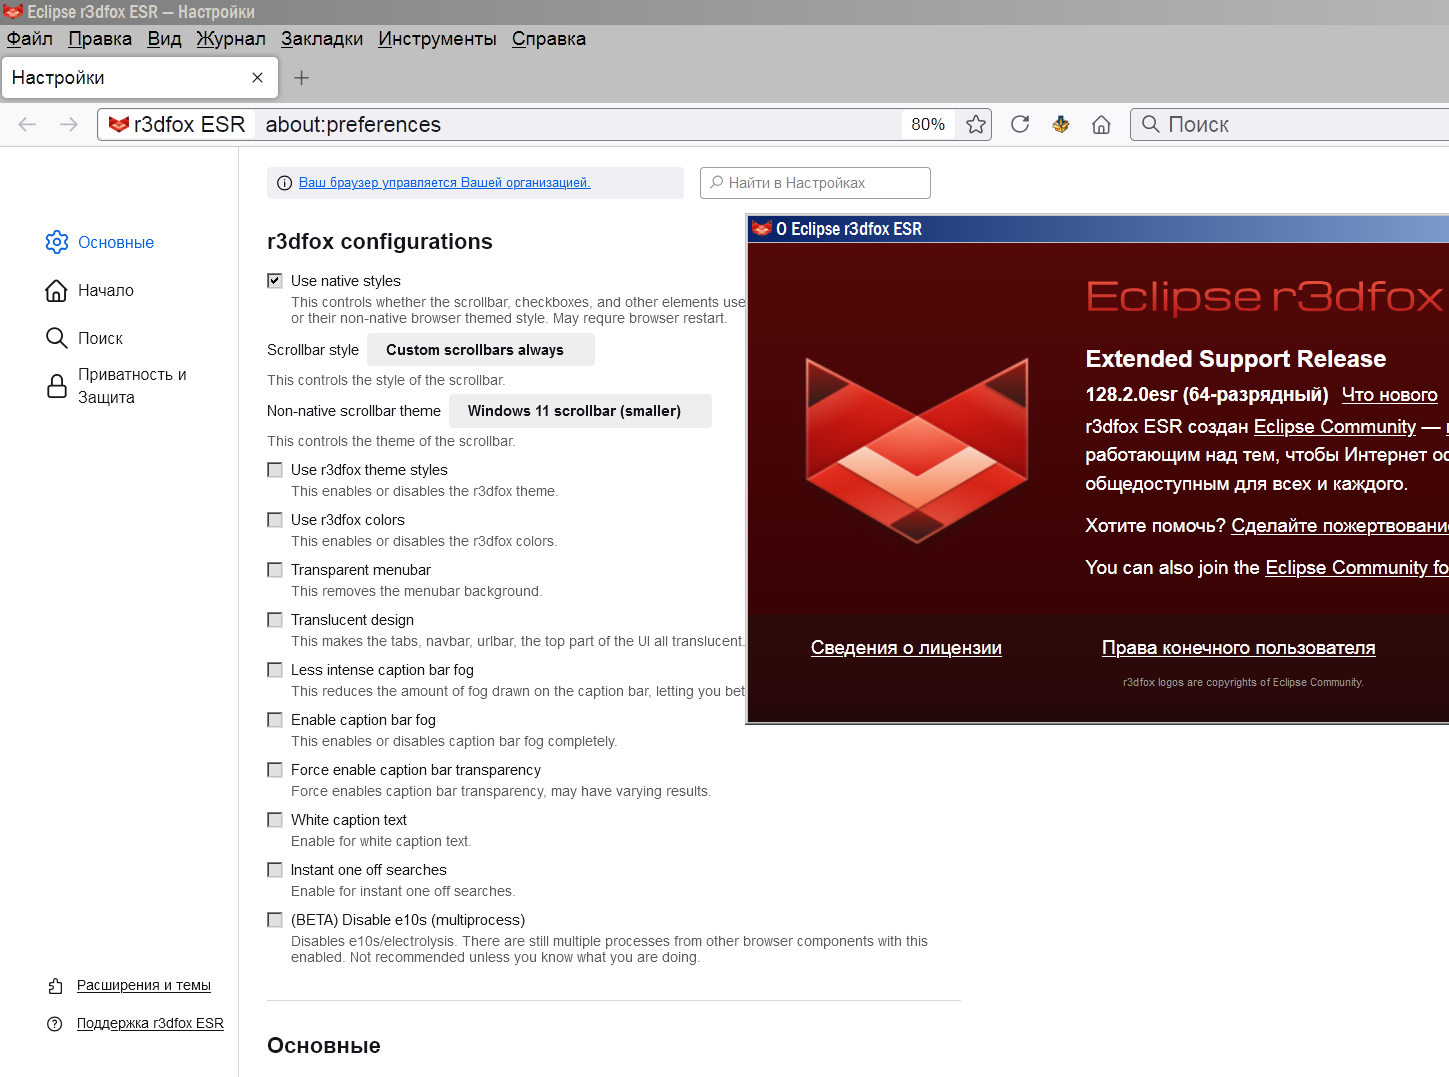Open Права конечного пользователя link
Screen dimensions: 1449x1077
pyautogui.click(x=1239, y=648)
